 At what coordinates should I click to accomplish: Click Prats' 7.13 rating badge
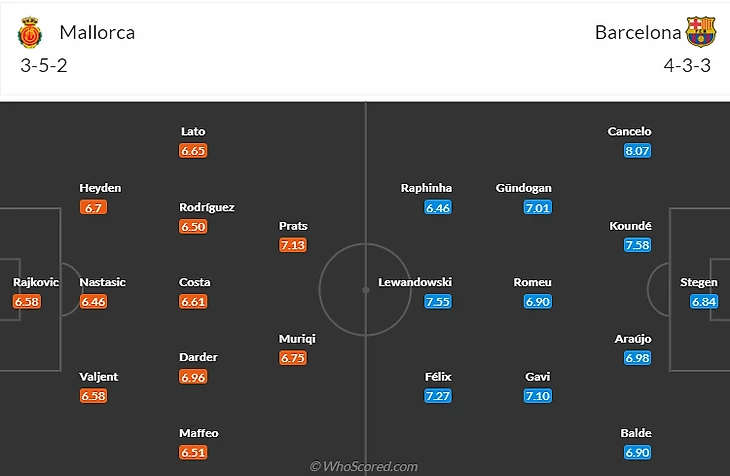[x=293, y=245]
